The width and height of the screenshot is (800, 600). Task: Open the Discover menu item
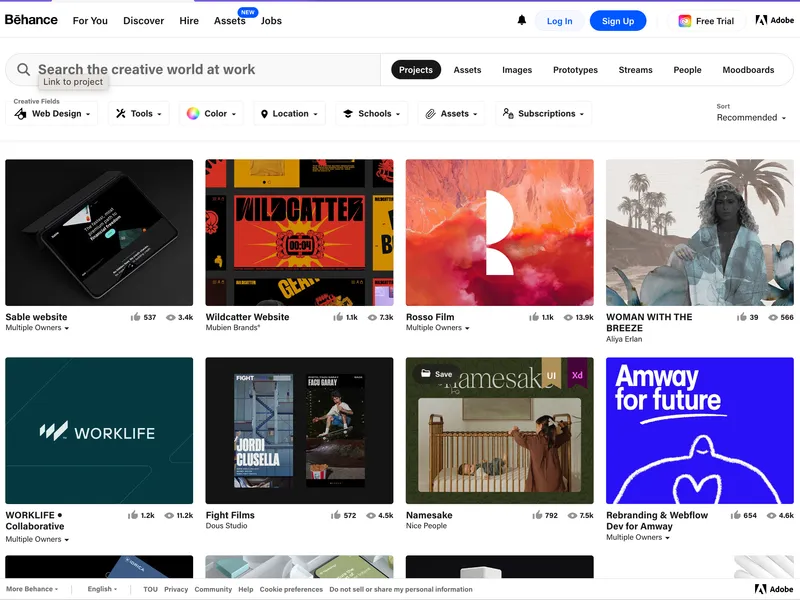(143, 21)
